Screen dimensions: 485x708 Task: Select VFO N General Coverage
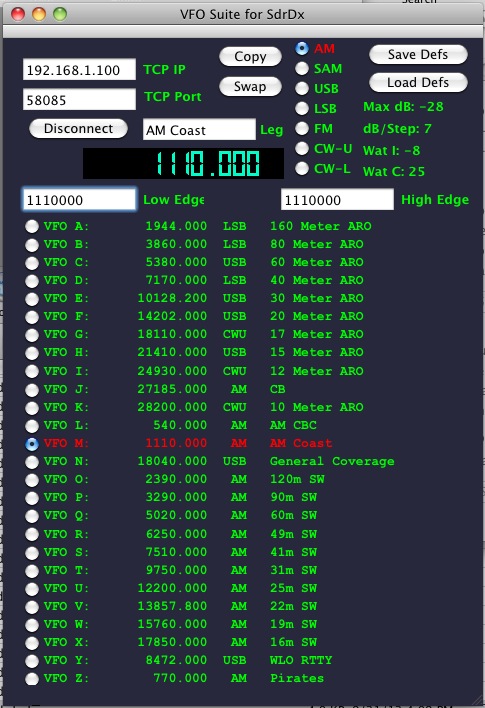coord(32,461)
